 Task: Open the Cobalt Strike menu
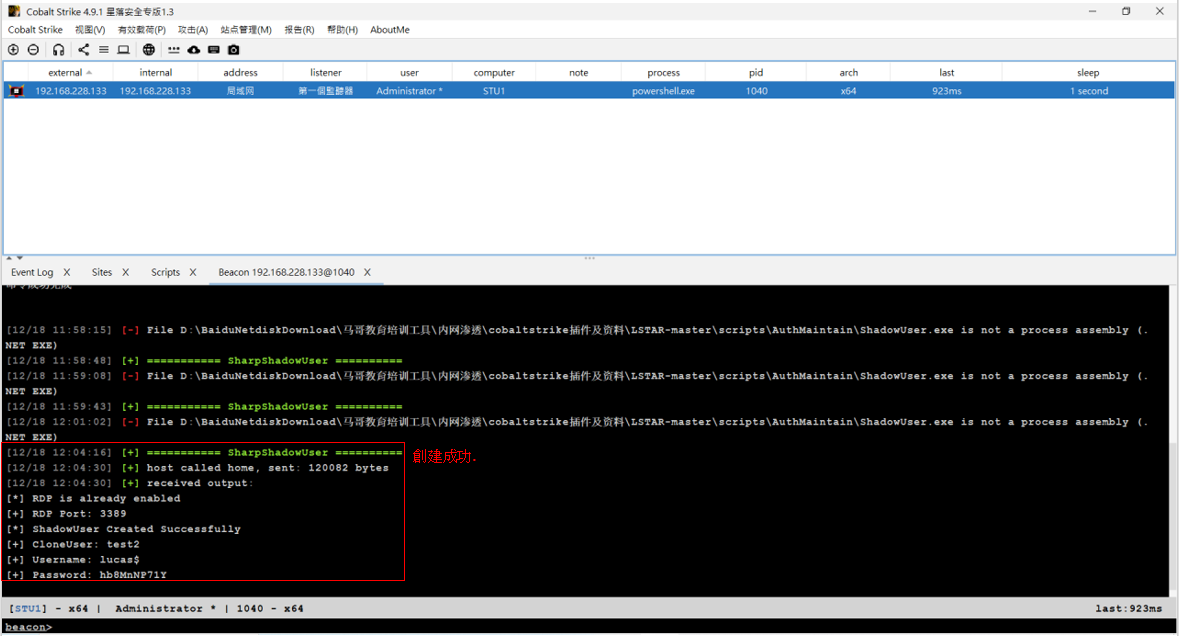pos(35,30)
